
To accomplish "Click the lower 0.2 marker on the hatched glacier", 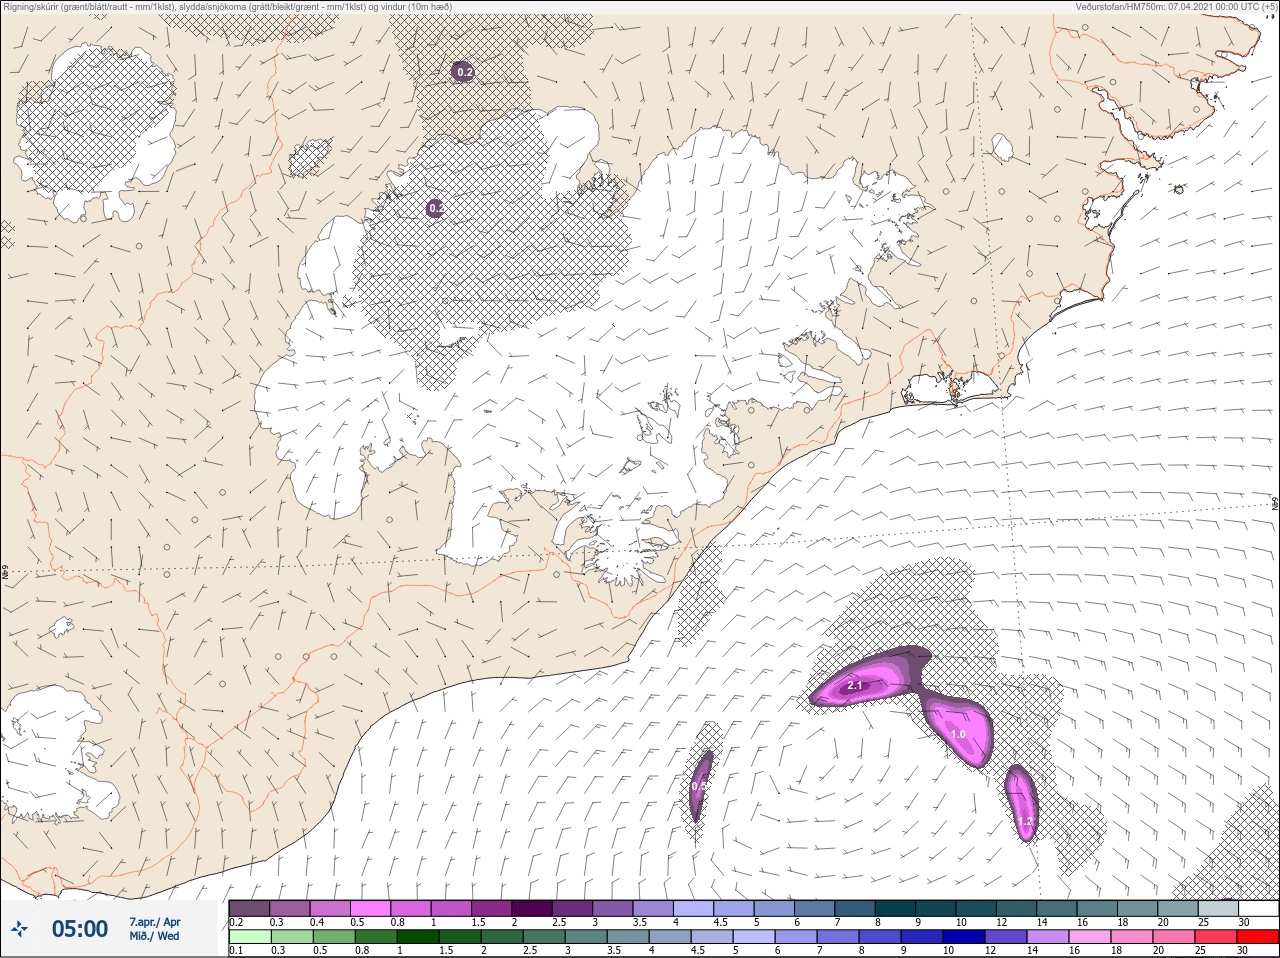I will coord(435,208).
